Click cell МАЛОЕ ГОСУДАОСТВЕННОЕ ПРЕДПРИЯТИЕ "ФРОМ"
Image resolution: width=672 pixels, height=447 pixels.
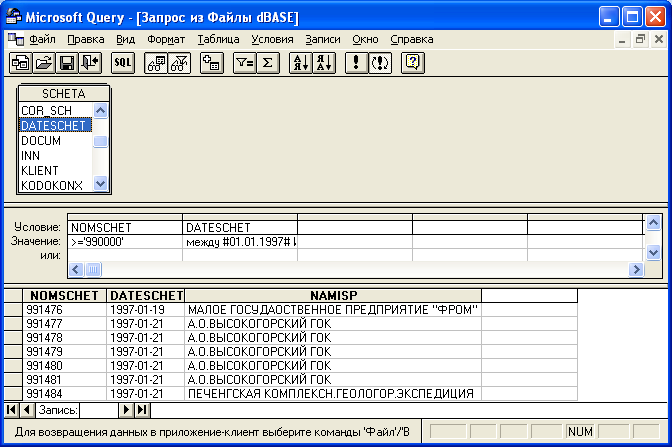tap(333, 309)
